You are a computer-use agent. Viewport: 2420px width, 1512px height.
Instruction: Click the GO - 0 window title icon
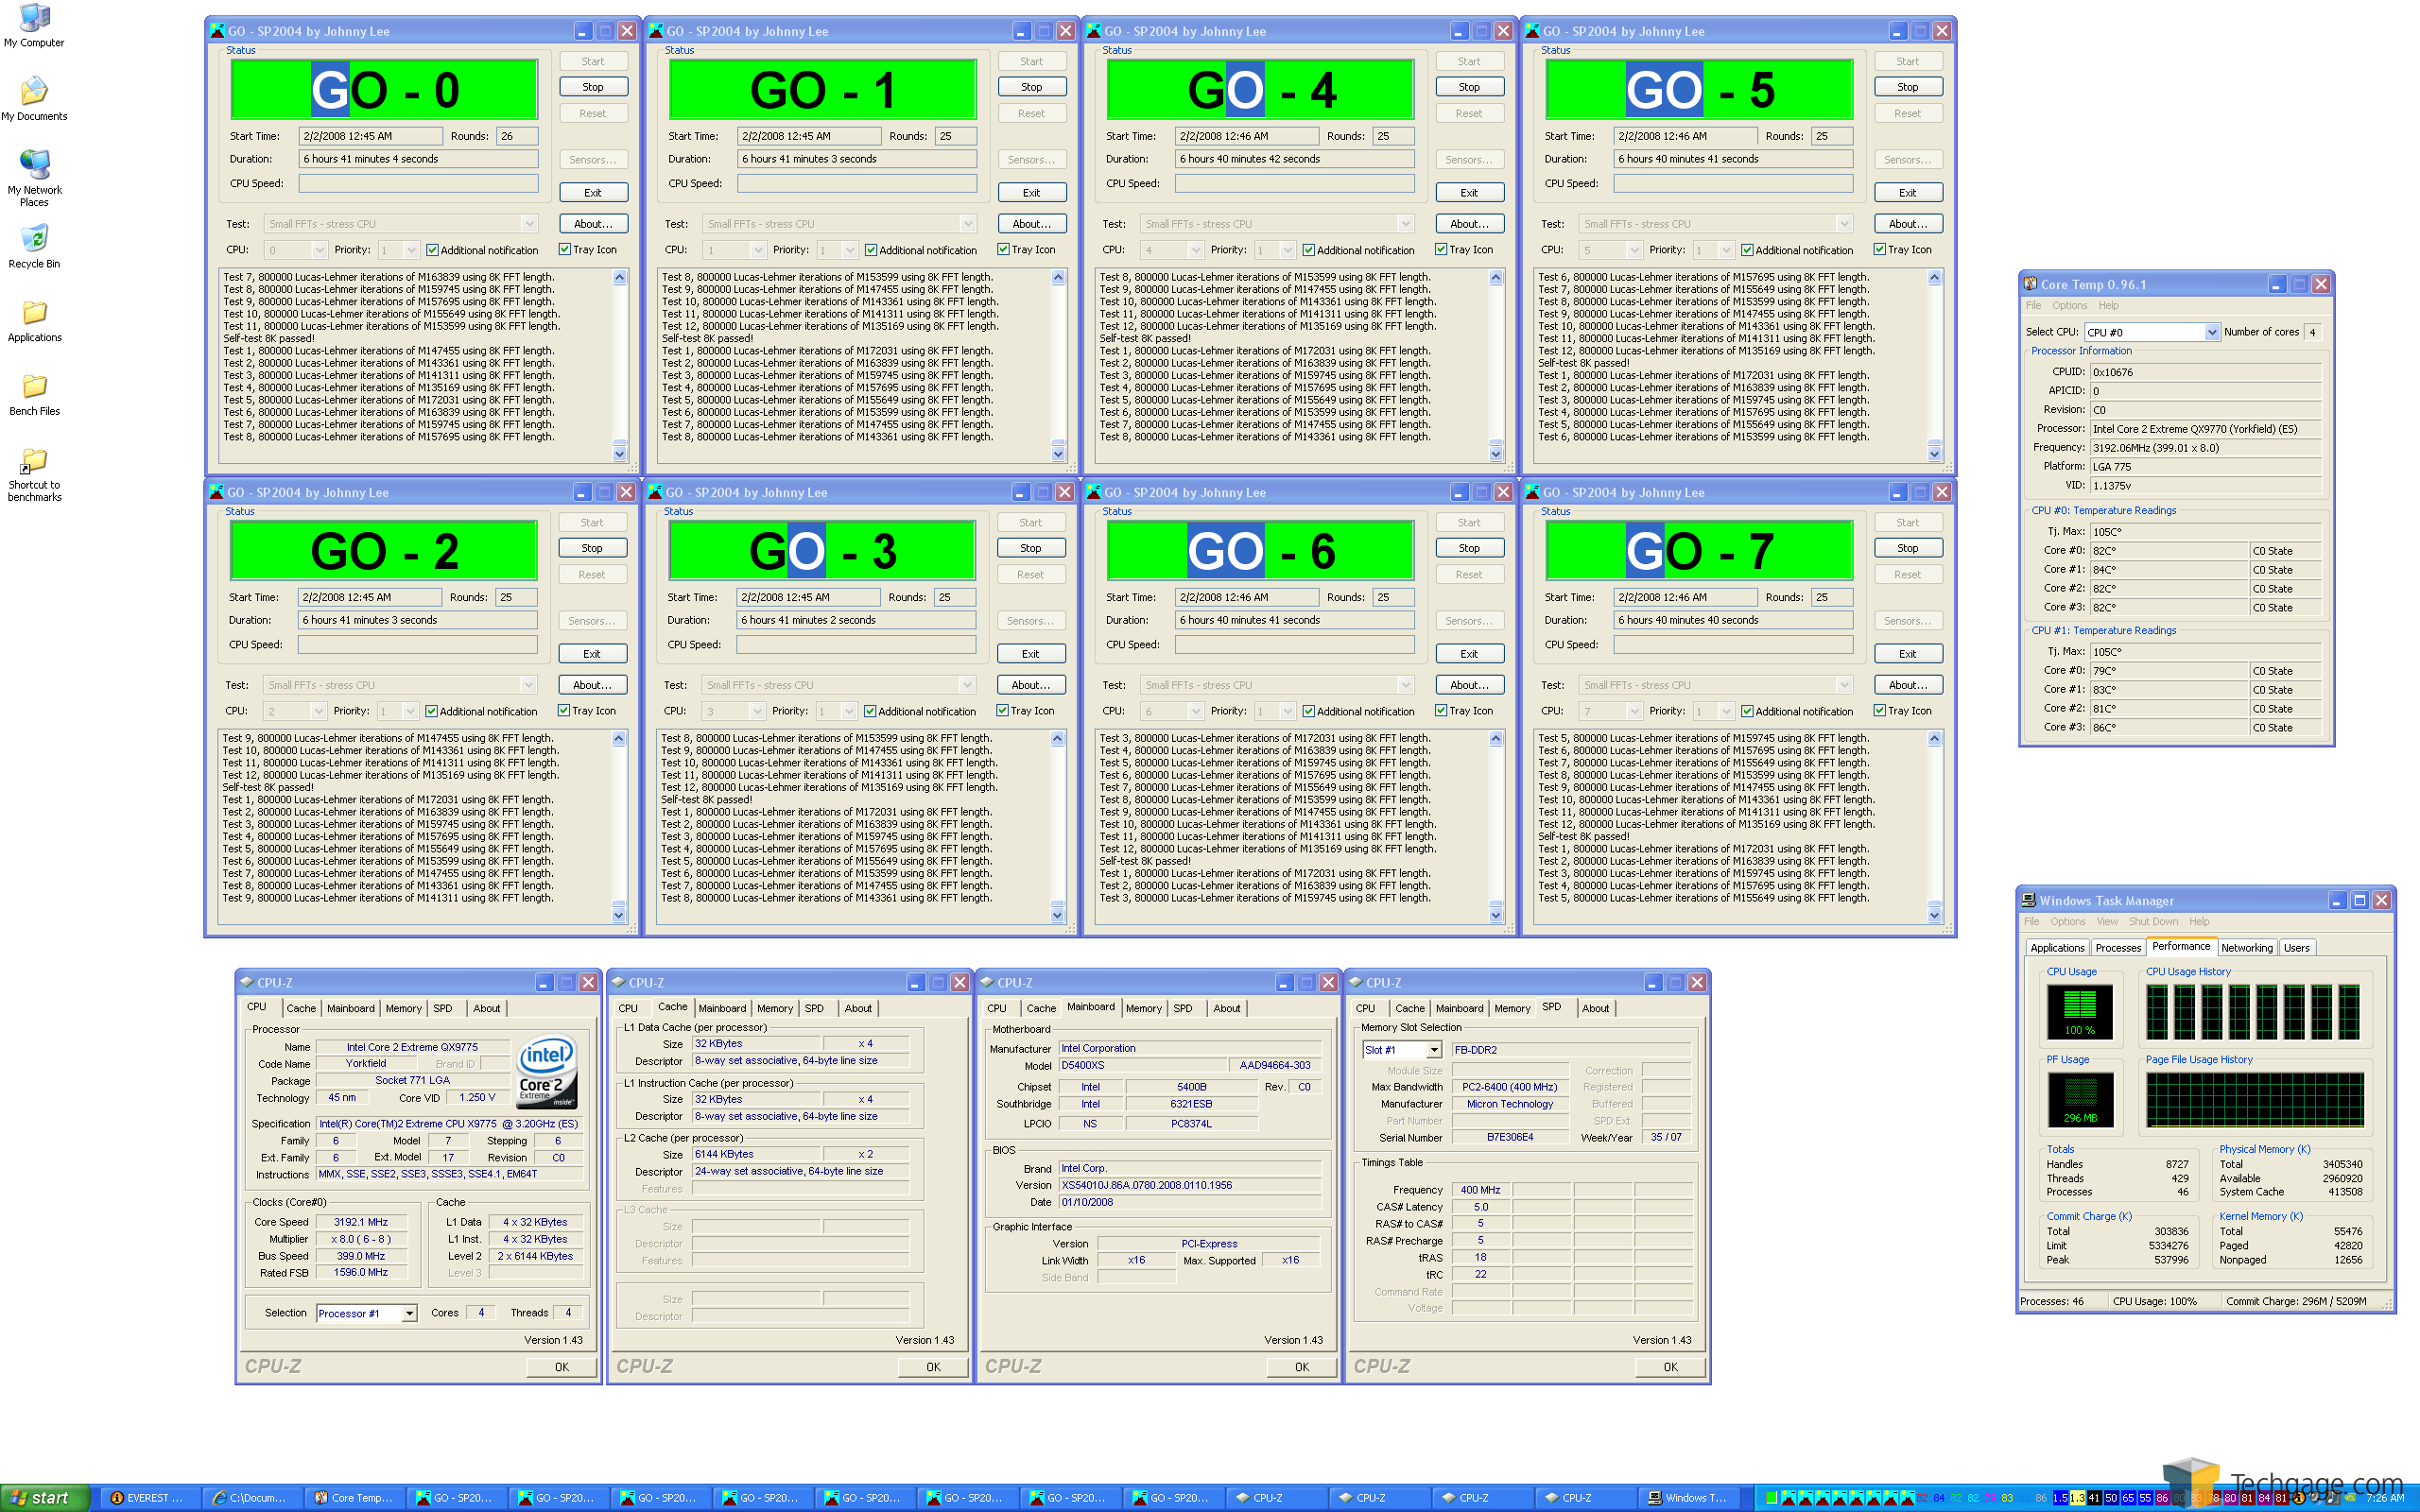point(217,31)
